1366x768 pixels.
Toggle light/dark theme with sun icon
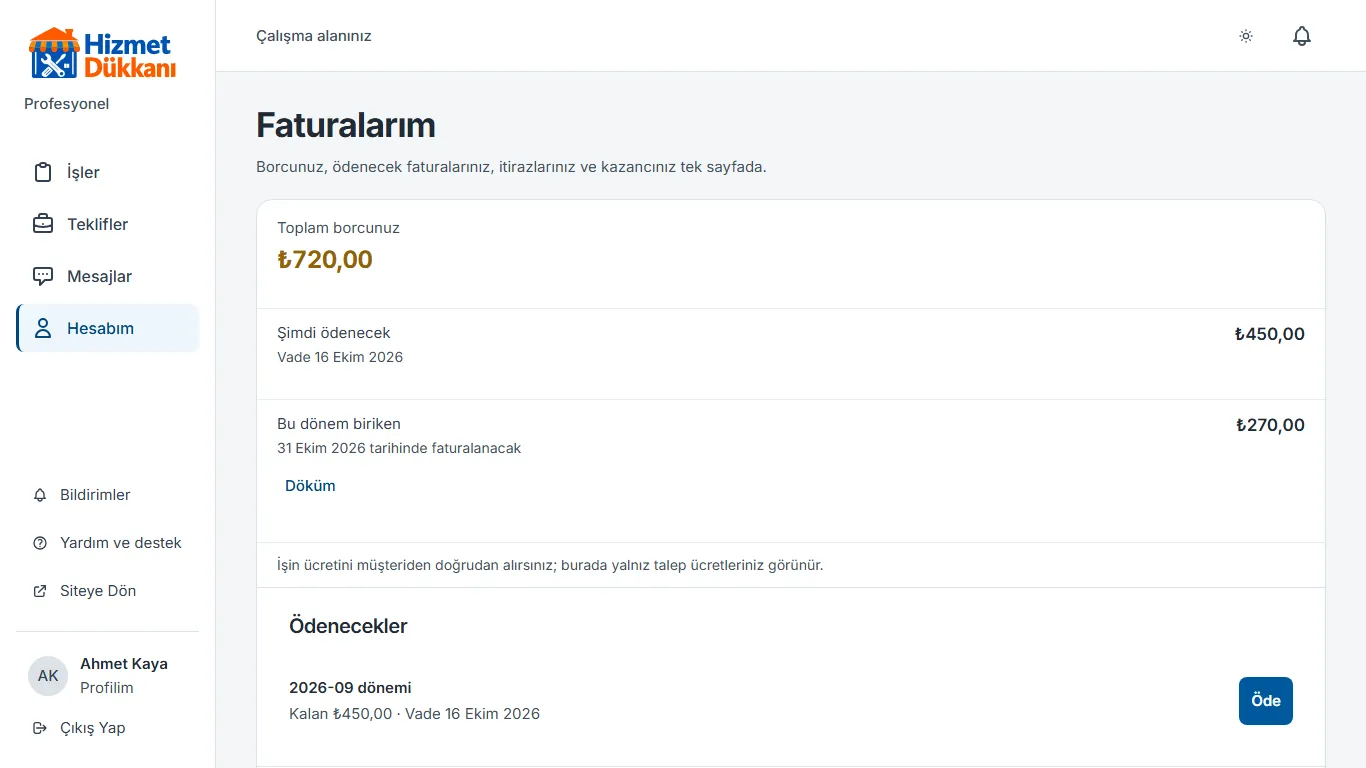point(1246,36)
